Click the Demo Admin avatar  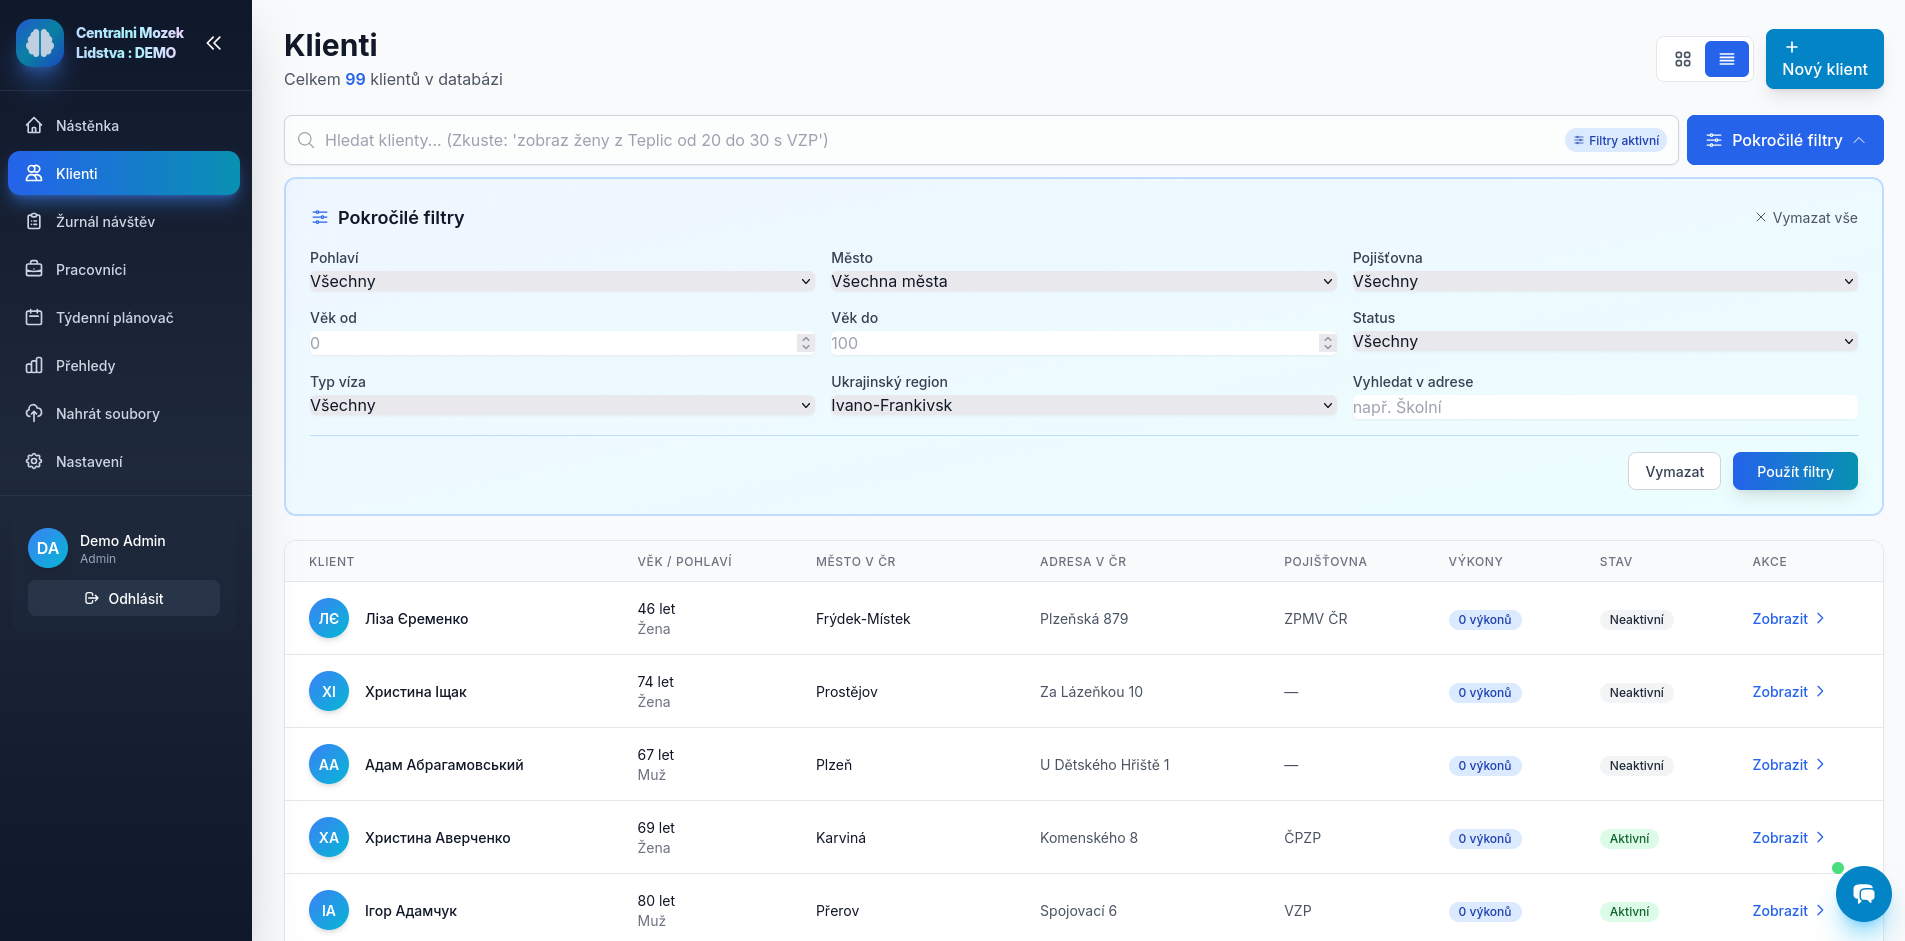point(48,548)
